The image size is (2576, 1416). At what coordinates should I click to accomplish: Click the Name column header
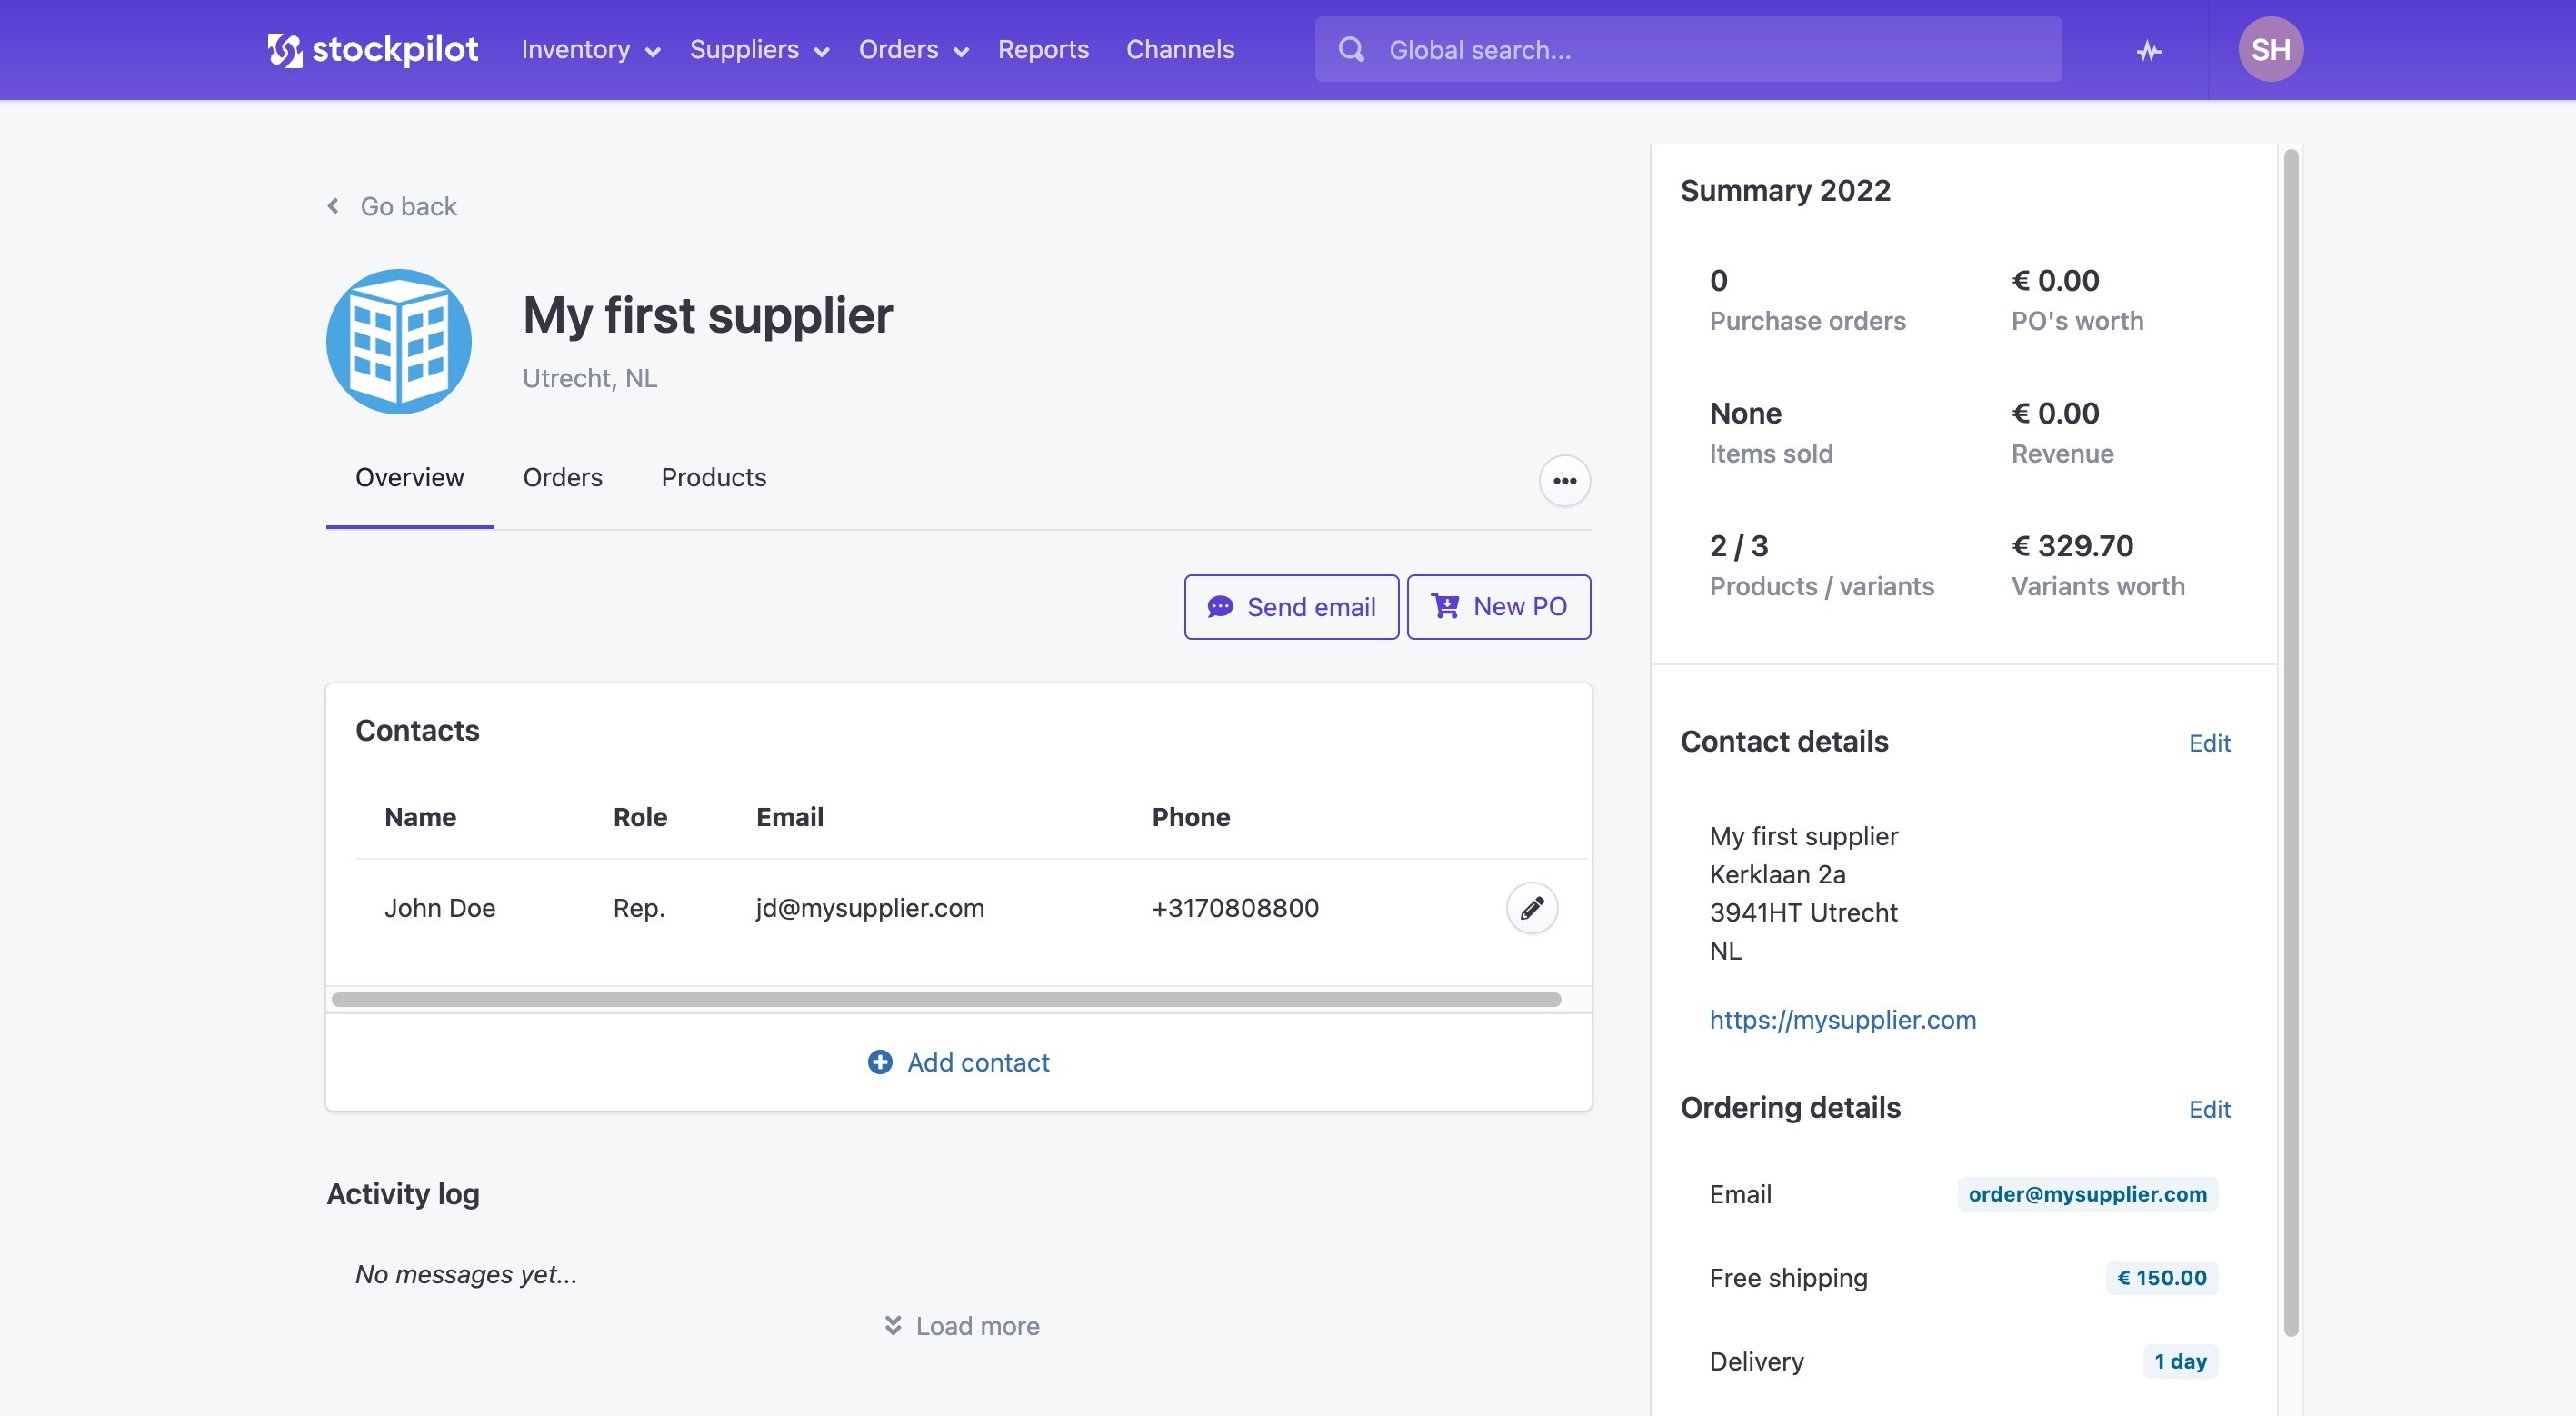420,817
